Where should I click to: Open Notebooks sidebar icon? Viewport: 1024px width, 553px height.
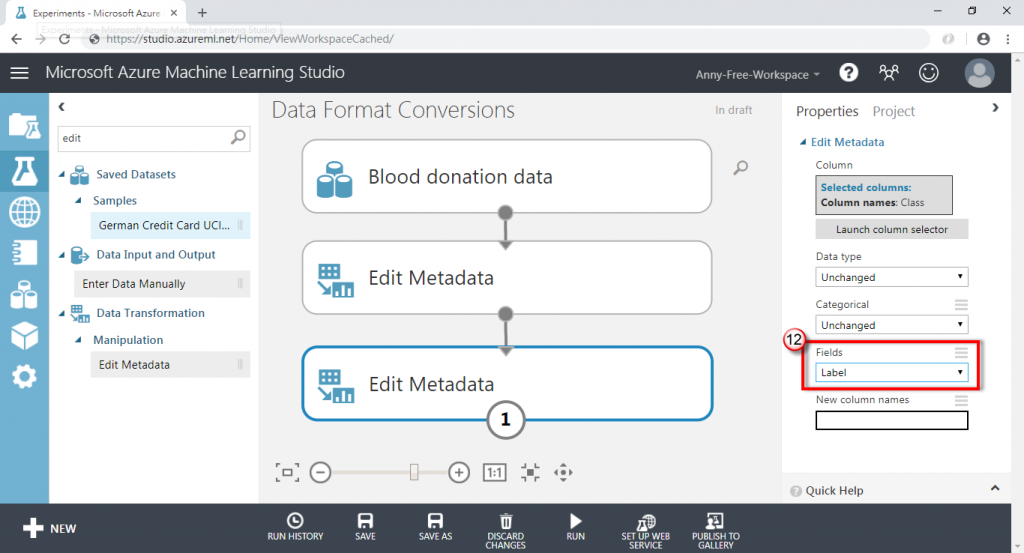click(x=24, y=253)
